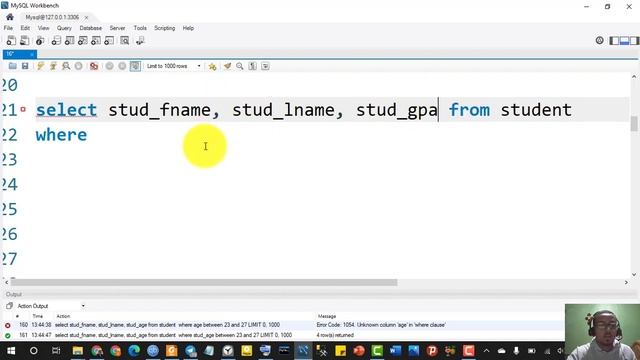Open Workbench preferences gear icon
Viewport: 640px width, 360px height.
[x=600, y=40]
